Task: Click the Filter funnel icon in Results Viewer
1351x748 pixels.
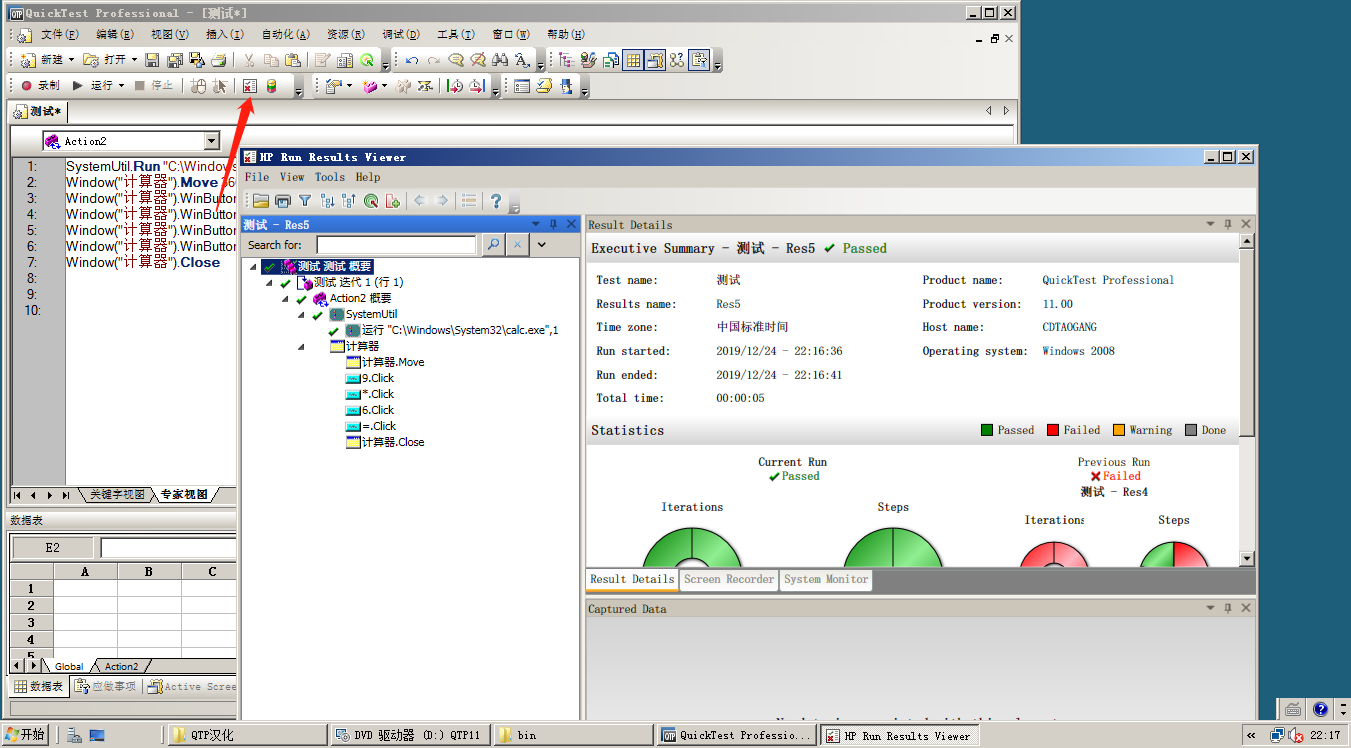Action: tap(305, 201)
